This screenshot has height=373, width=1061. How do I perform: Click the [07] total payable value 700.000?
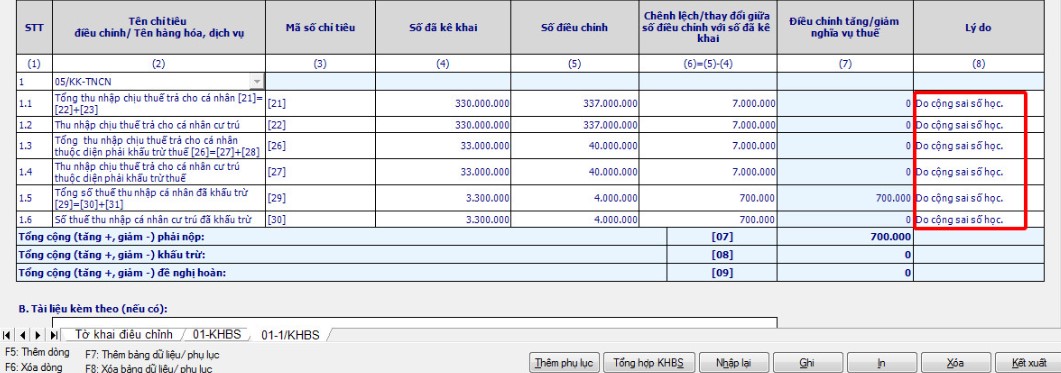845,237
